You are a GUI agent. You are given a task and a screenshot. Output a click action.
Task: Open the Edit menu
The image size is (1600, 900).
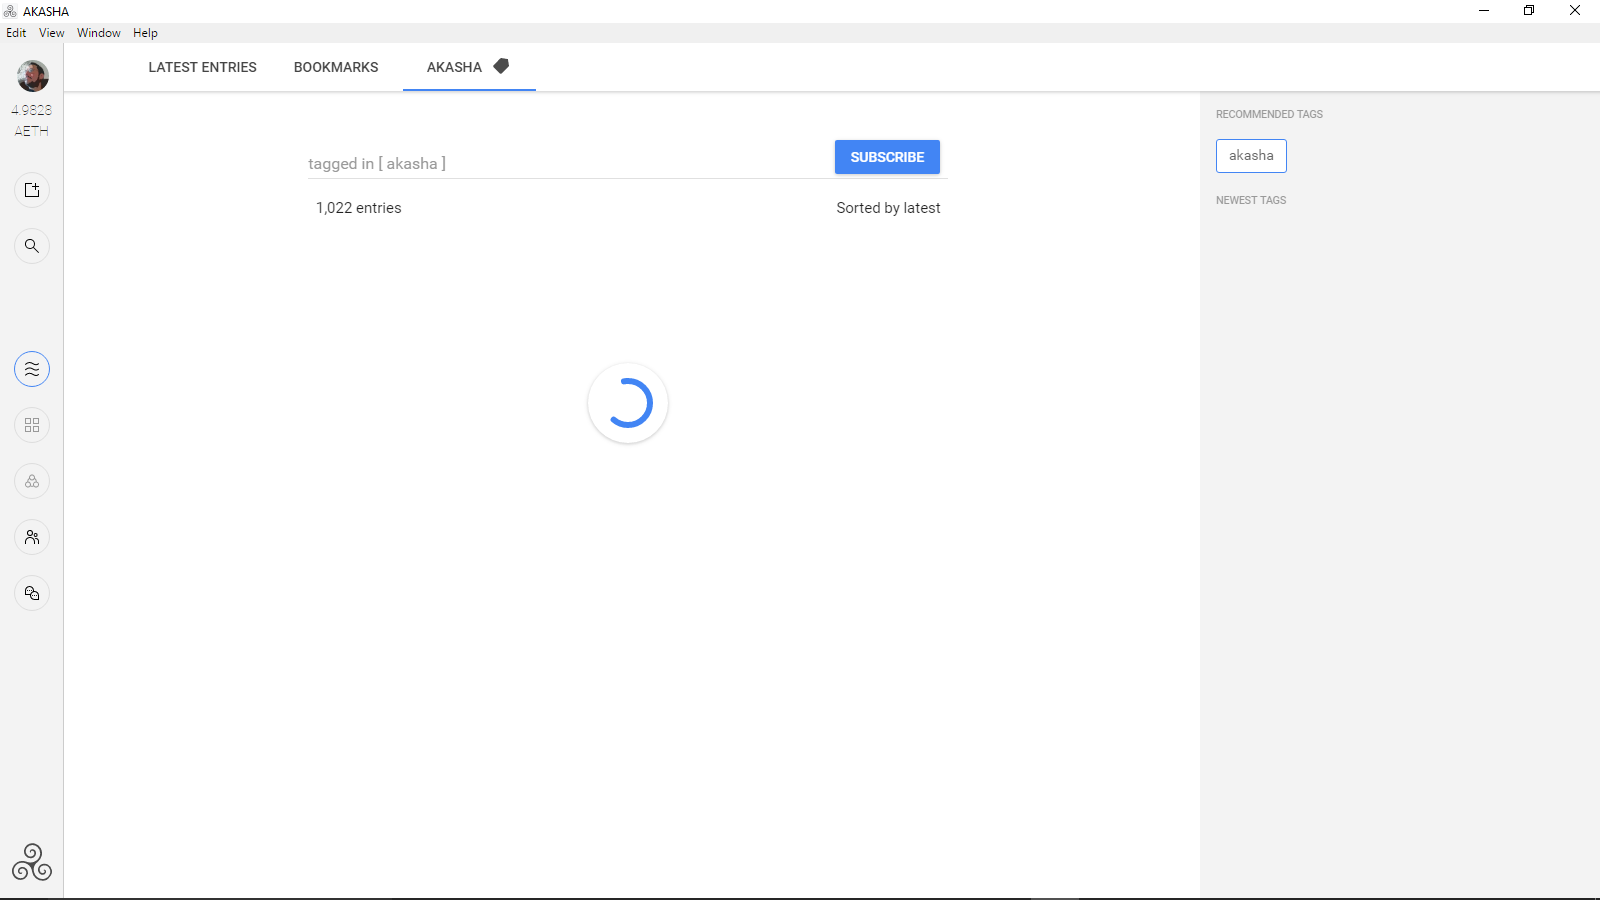pyautogui.click(x=16, y=33)
